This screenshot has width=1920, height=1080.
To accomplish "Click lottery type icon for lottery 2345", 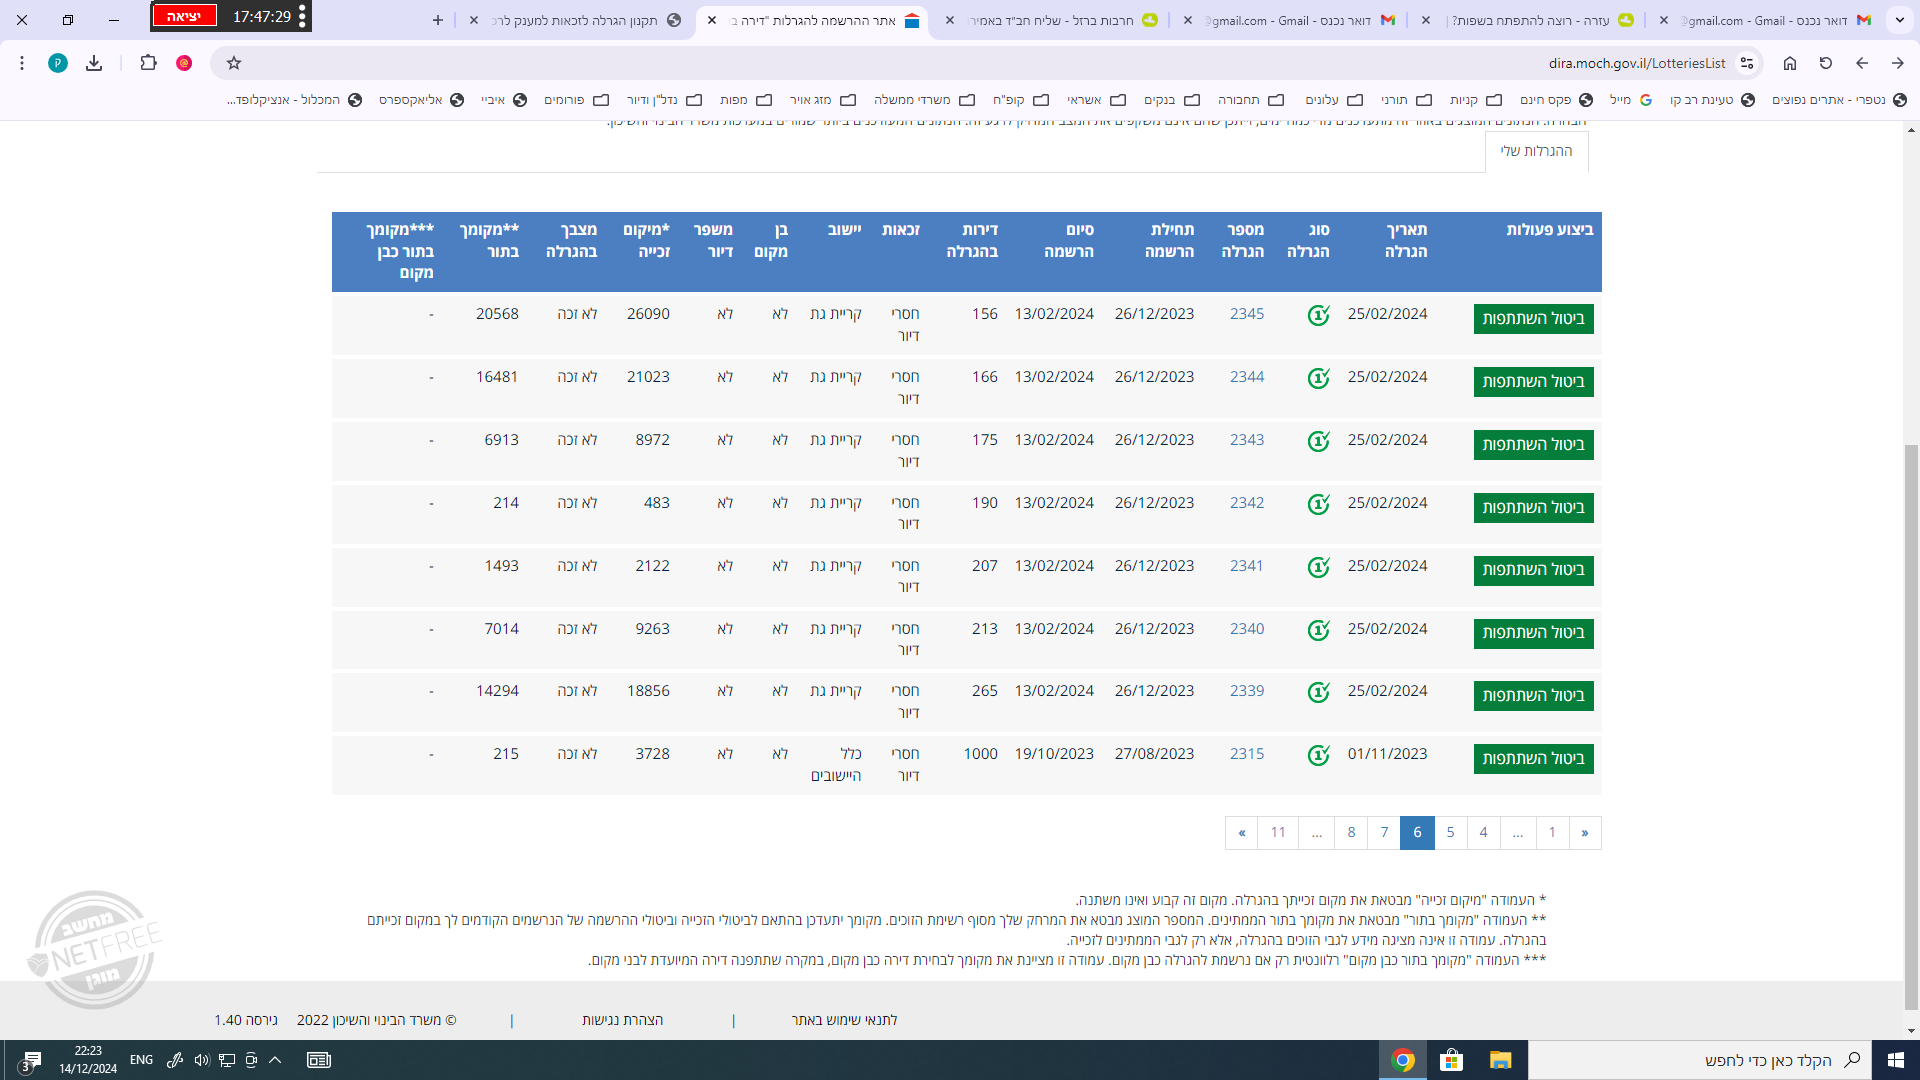I will 1318,316.
